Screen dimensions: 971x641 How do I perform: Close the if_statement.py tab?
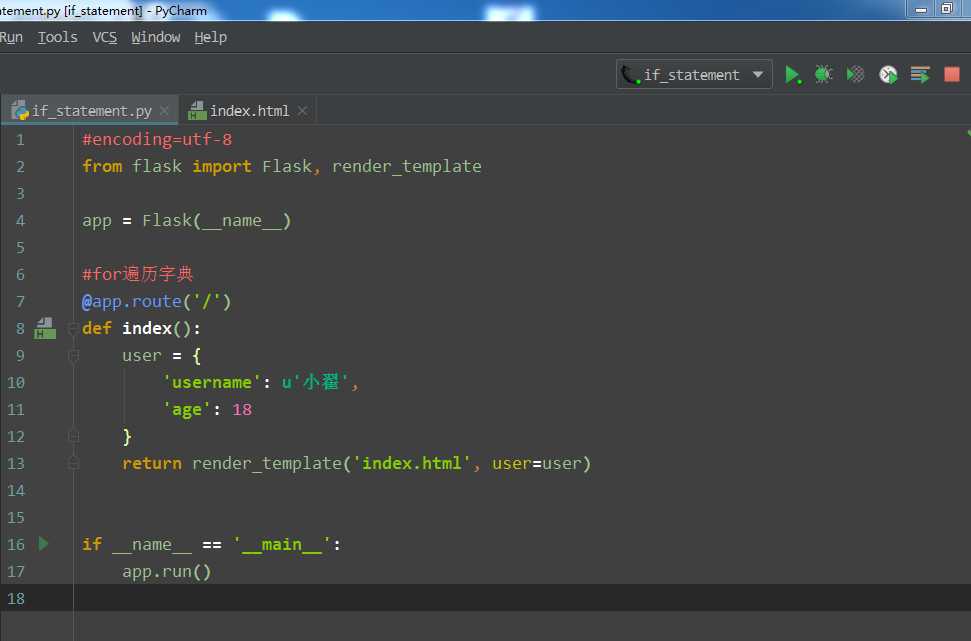point(164,111)
